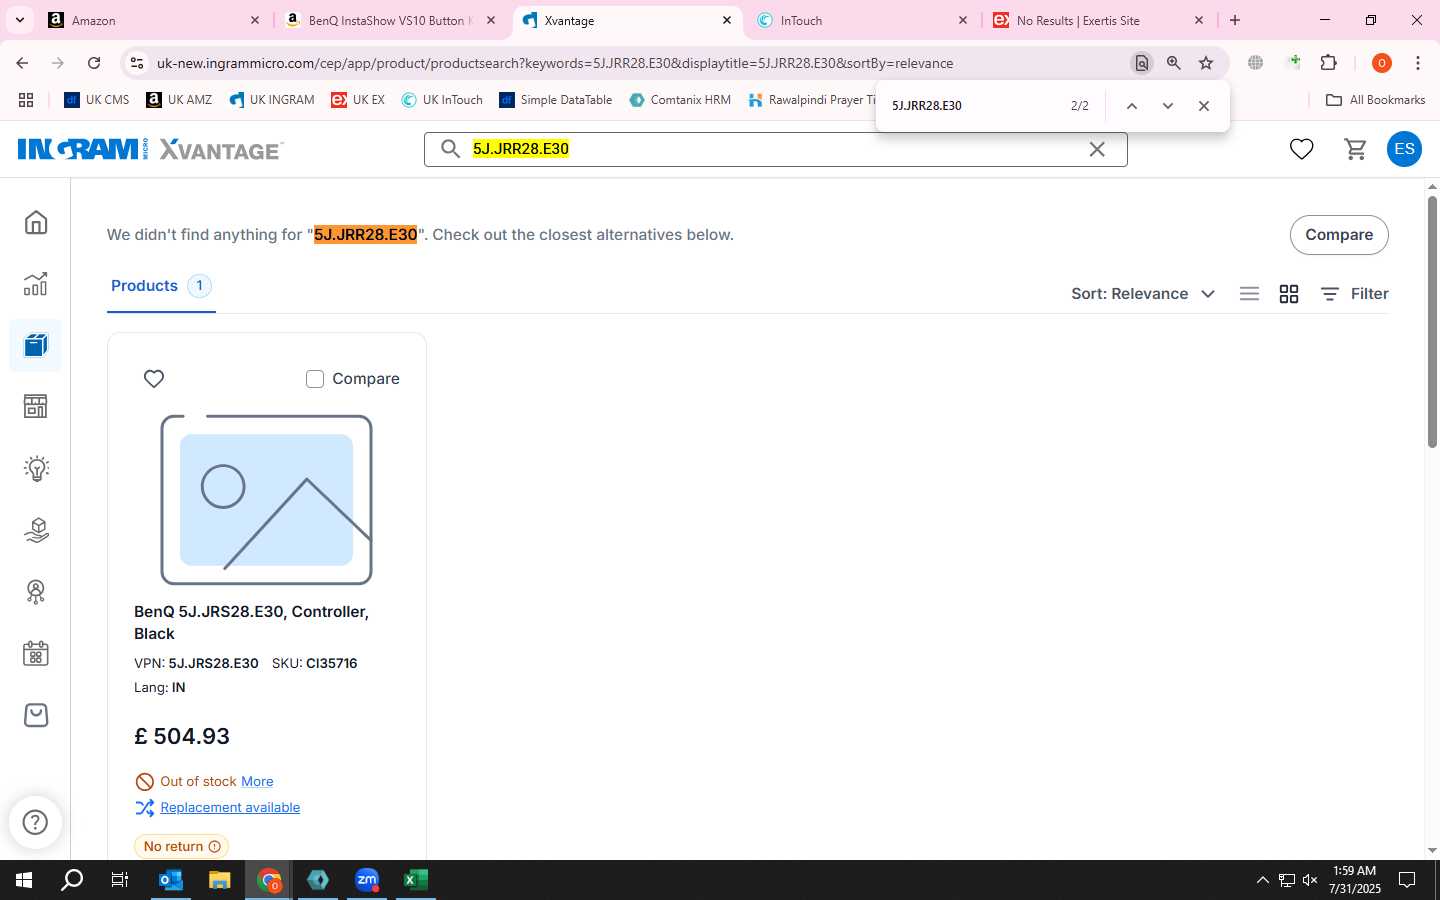Screen dimensions: 1440x900
Task: Click the product image placeholder thumbnail
Action: tap(267, 500)
